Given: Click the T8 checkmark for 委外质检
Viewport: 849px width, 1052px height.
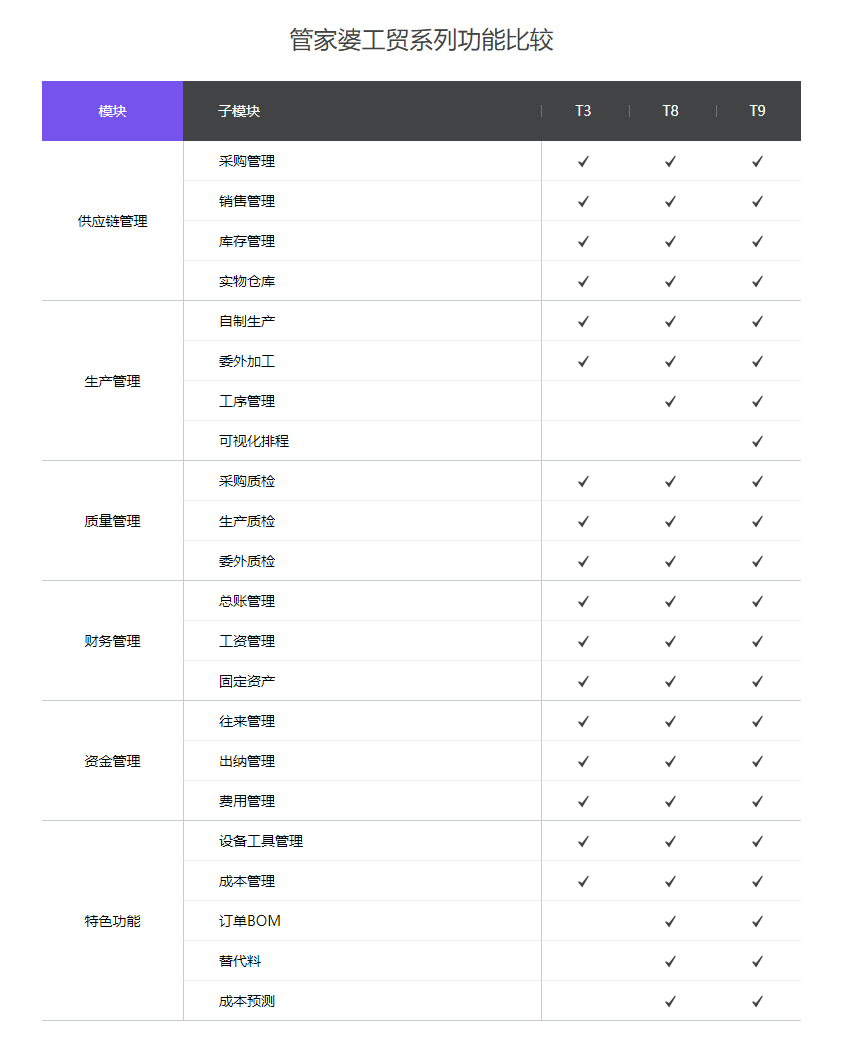Looking at the screenshot, I should pyautogui.click(x=670, y=562).
